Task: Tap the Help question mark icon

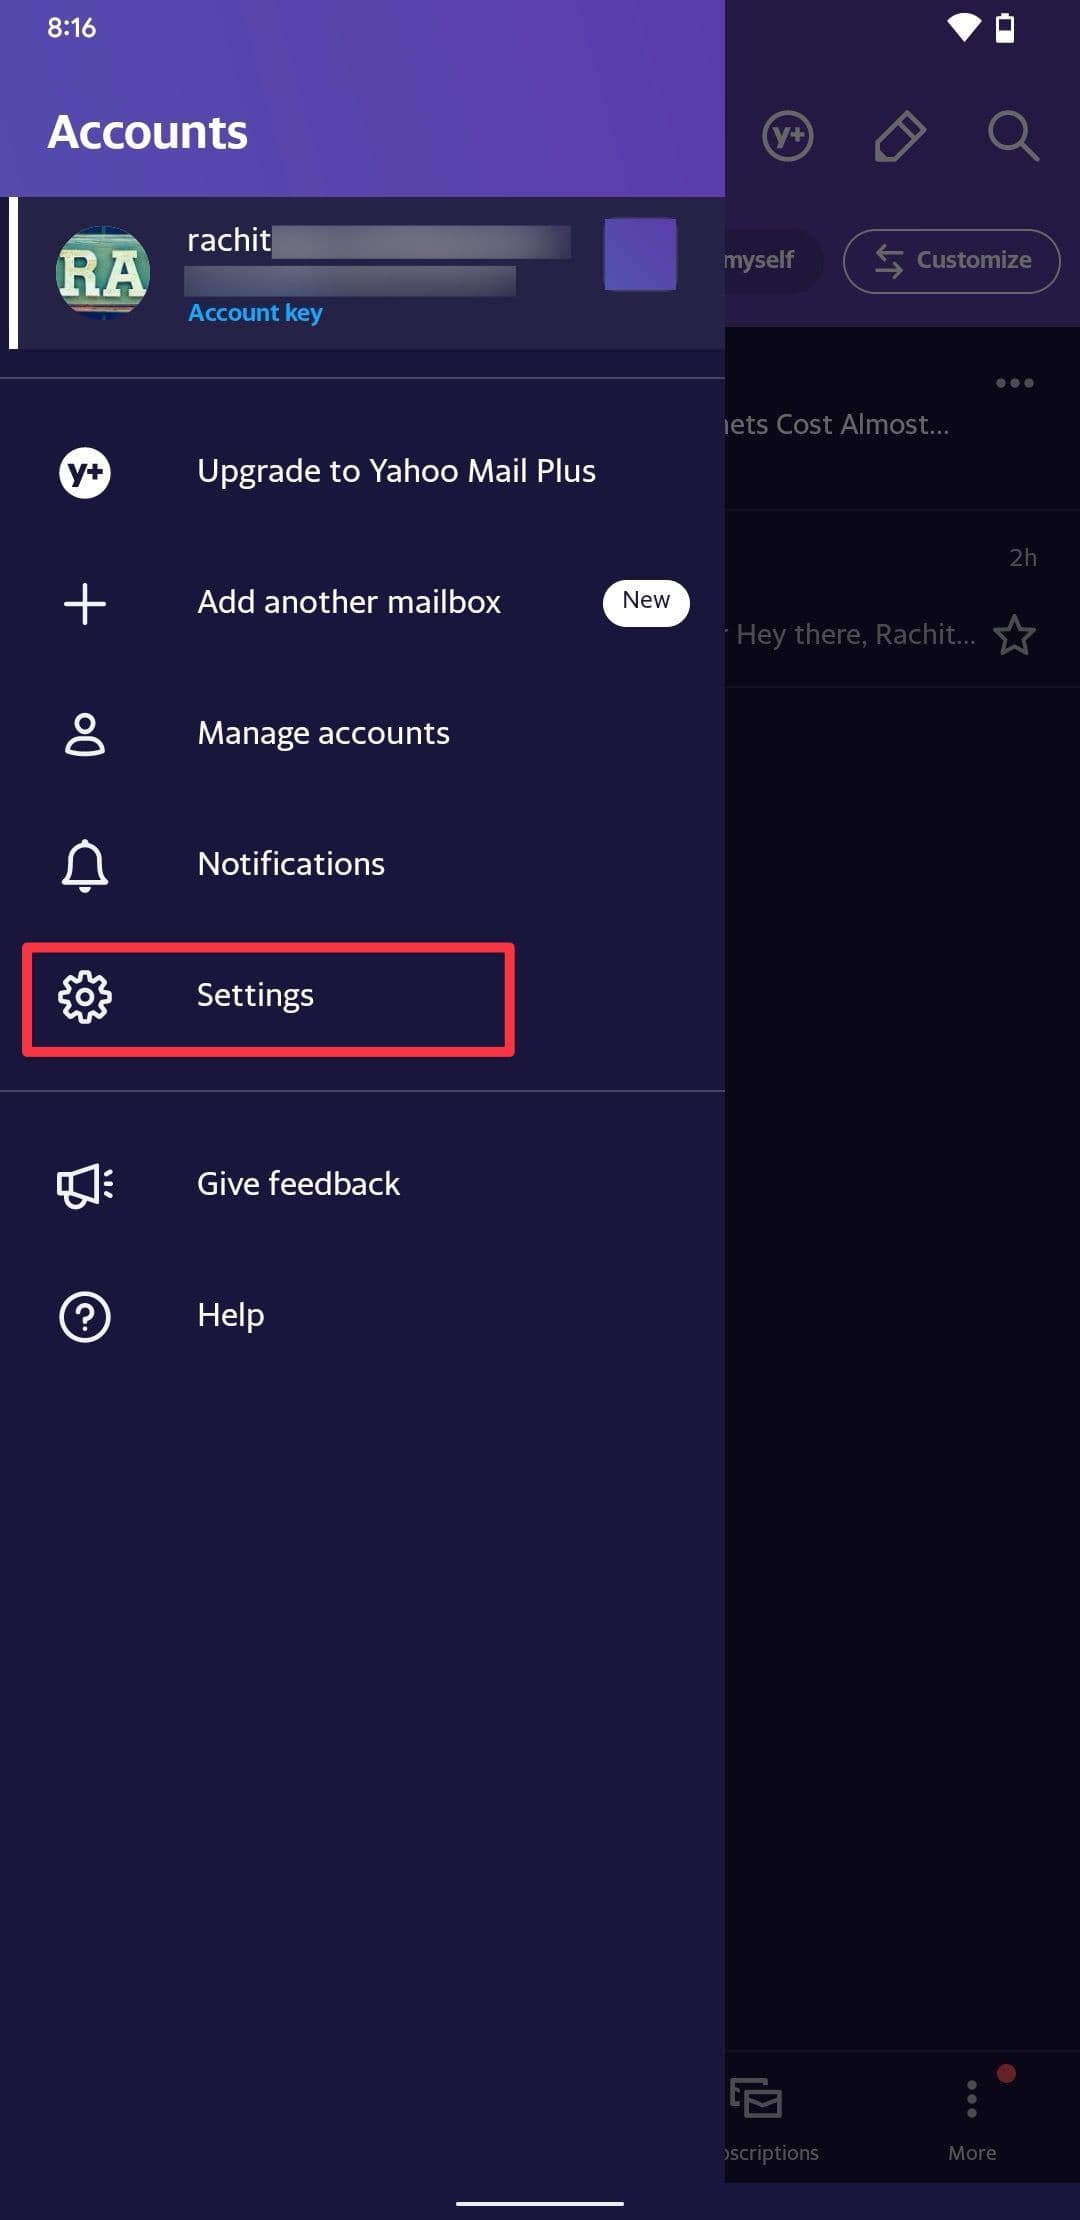Action: tap(85, 1316)
